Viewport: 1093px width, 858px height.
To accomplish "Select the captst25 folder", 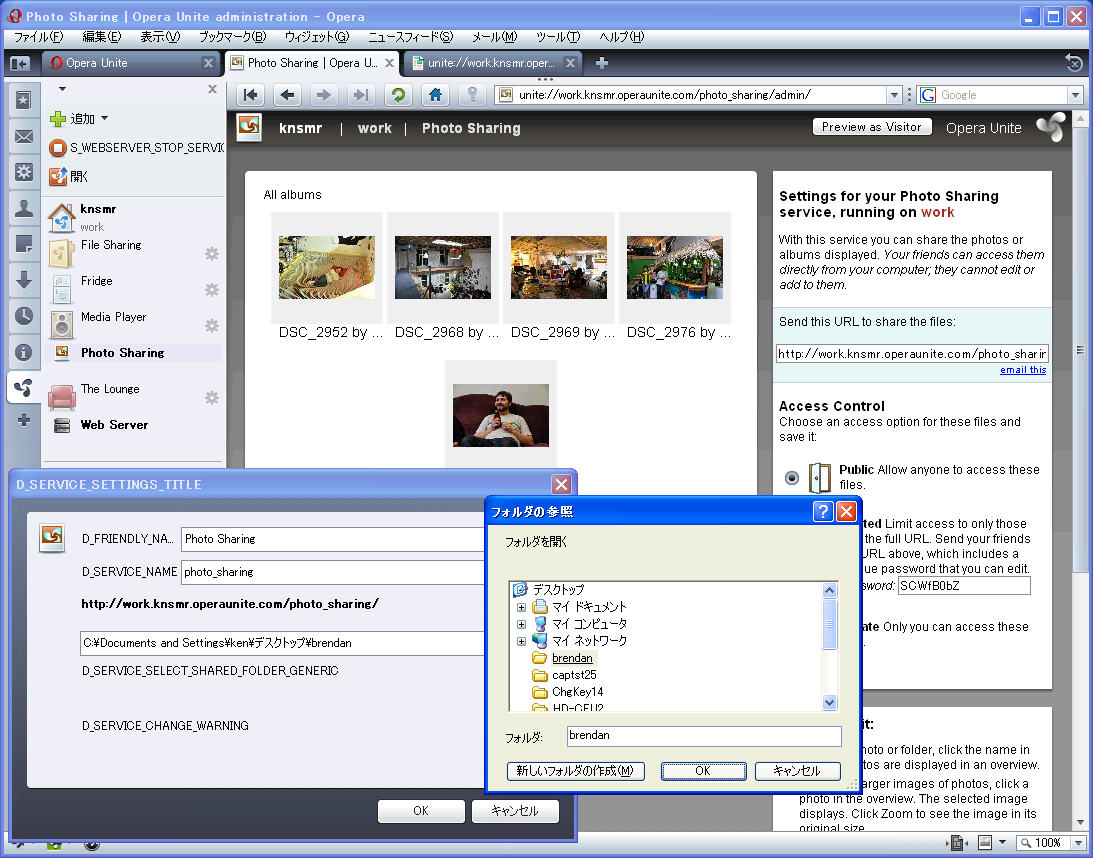I will [x=574, y=675].
